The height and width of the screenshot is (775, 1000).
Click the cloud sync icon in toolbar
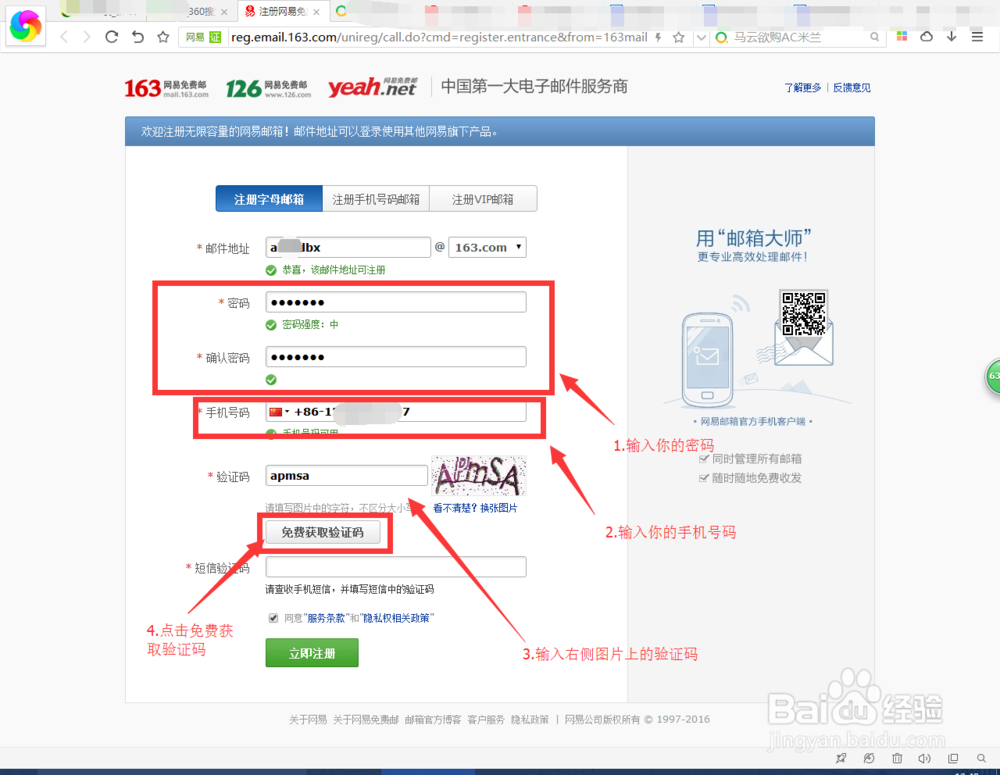point(927,36)
